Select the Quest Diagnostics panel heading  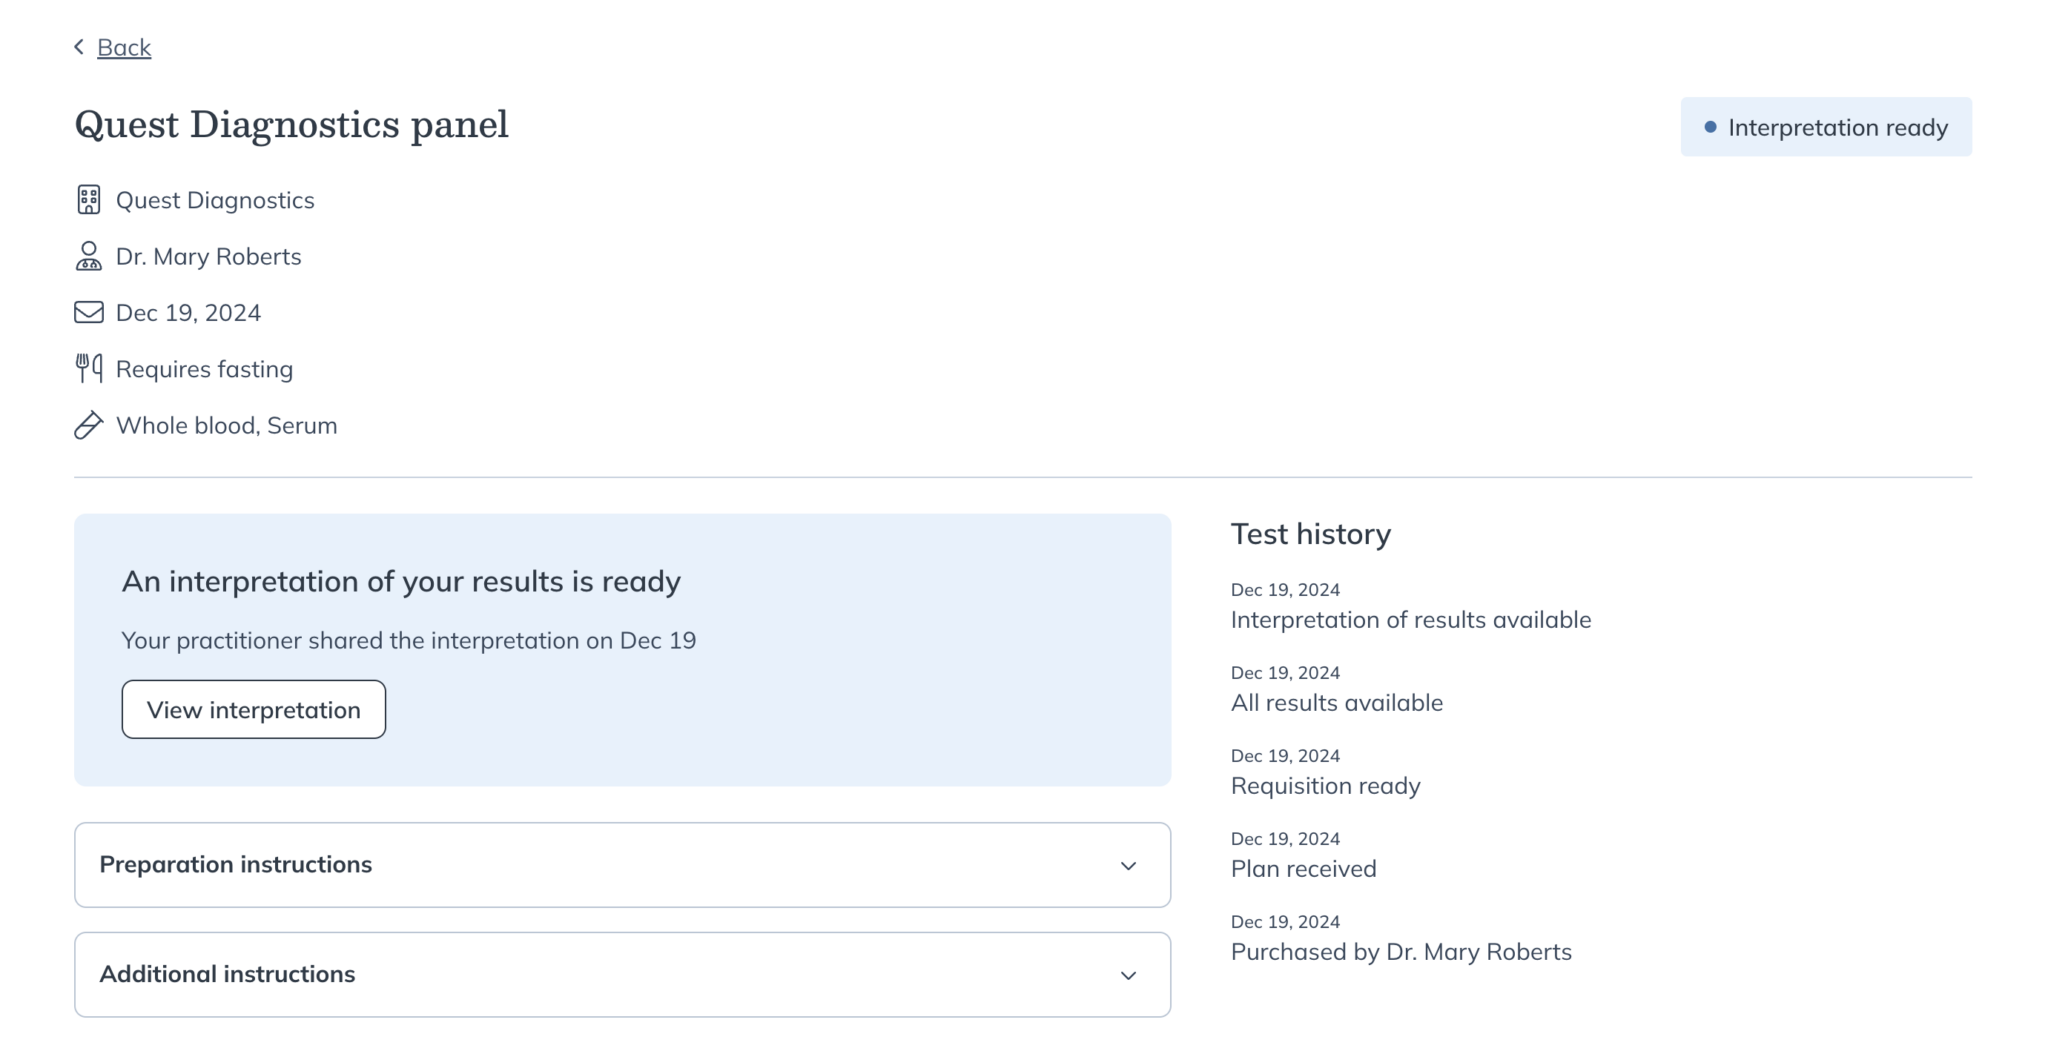click(x=292, y=125)
